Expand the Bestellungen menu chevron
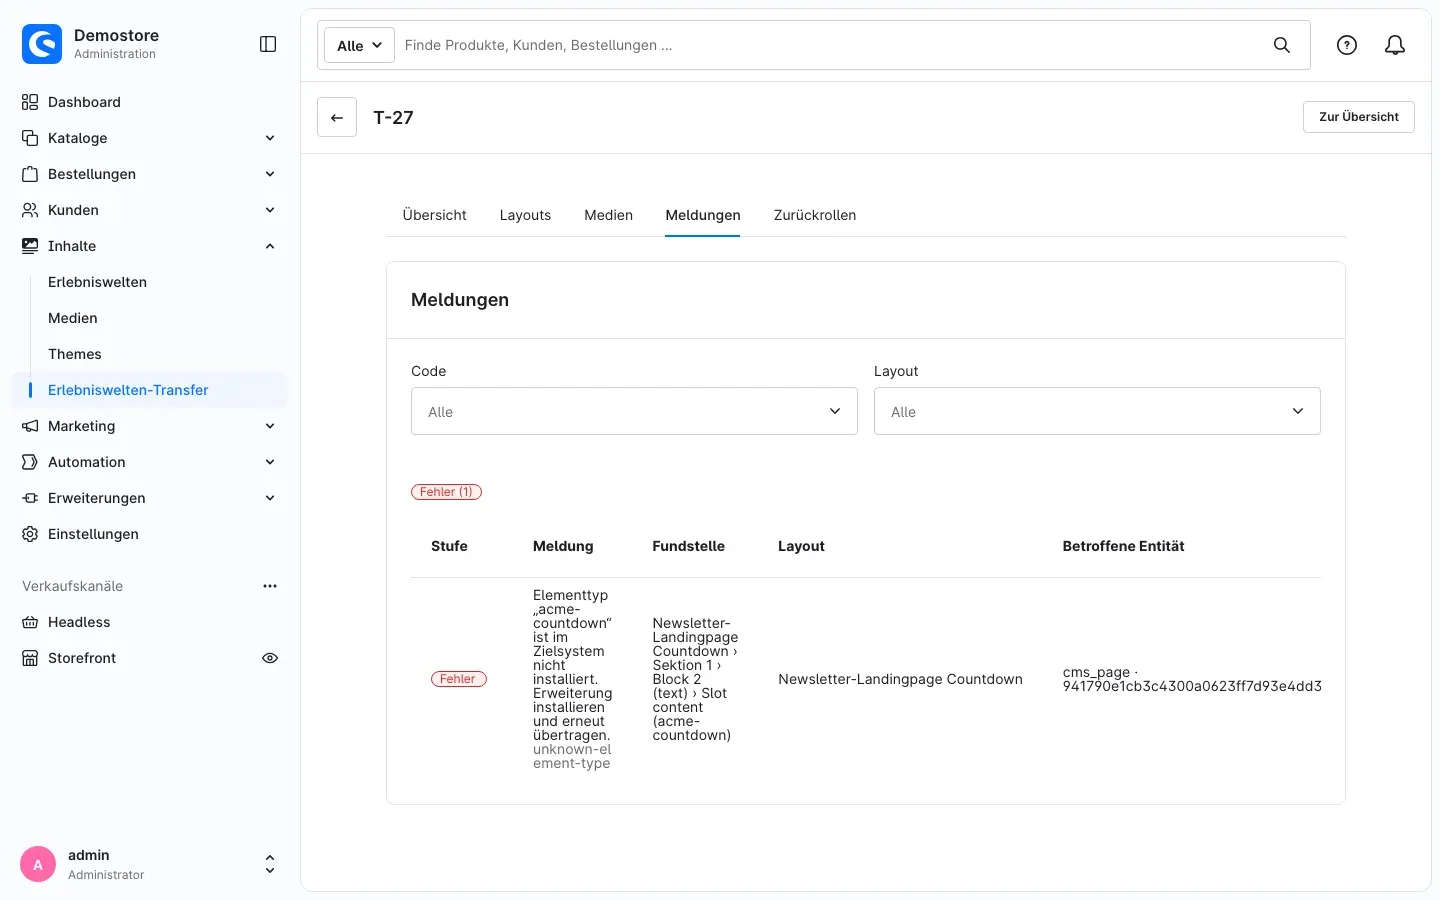This screenshot has width=1440, height=900. (x=270, y=174)
